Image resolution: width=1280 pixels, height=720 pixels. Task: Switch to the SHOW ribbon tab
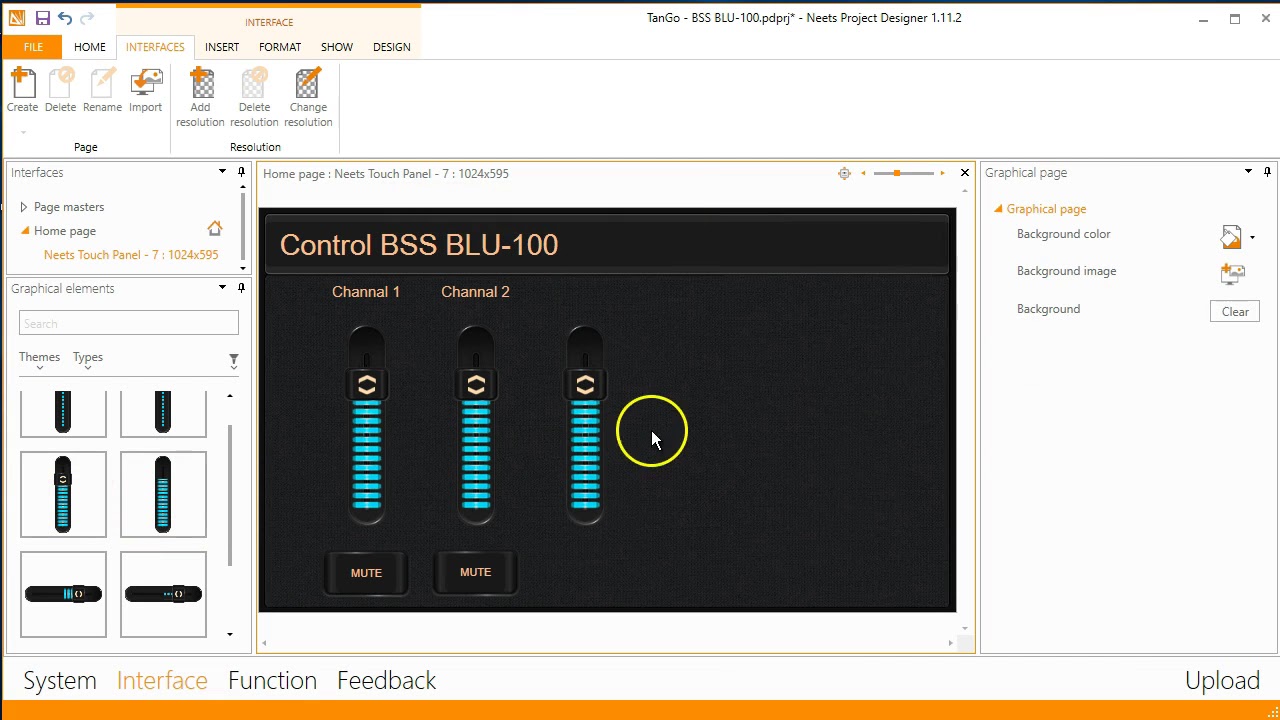point(337,47)
